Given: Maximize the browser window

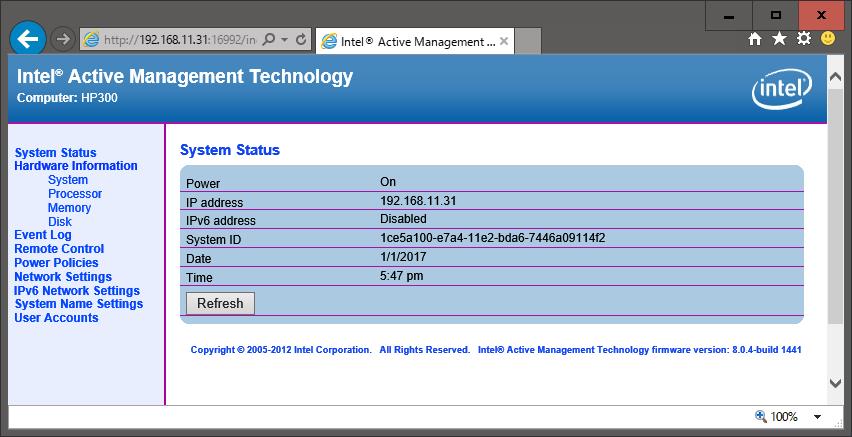Looking at the screenshot, I should point(776,16).
